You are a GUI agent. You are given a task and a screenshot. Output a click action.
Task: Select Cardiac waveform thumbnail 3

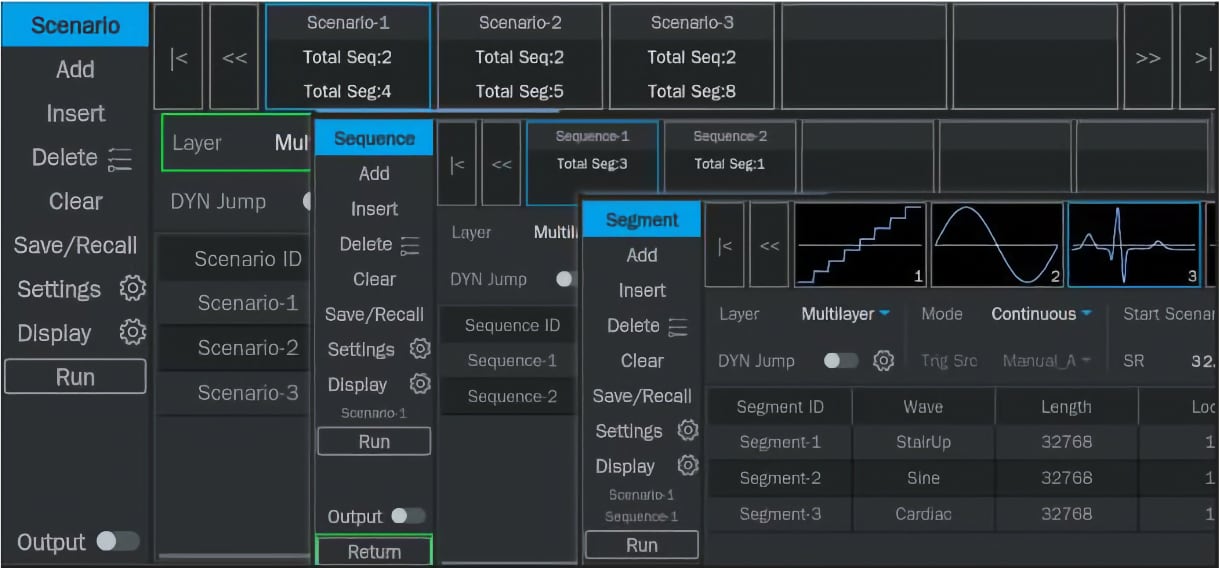1134,245
